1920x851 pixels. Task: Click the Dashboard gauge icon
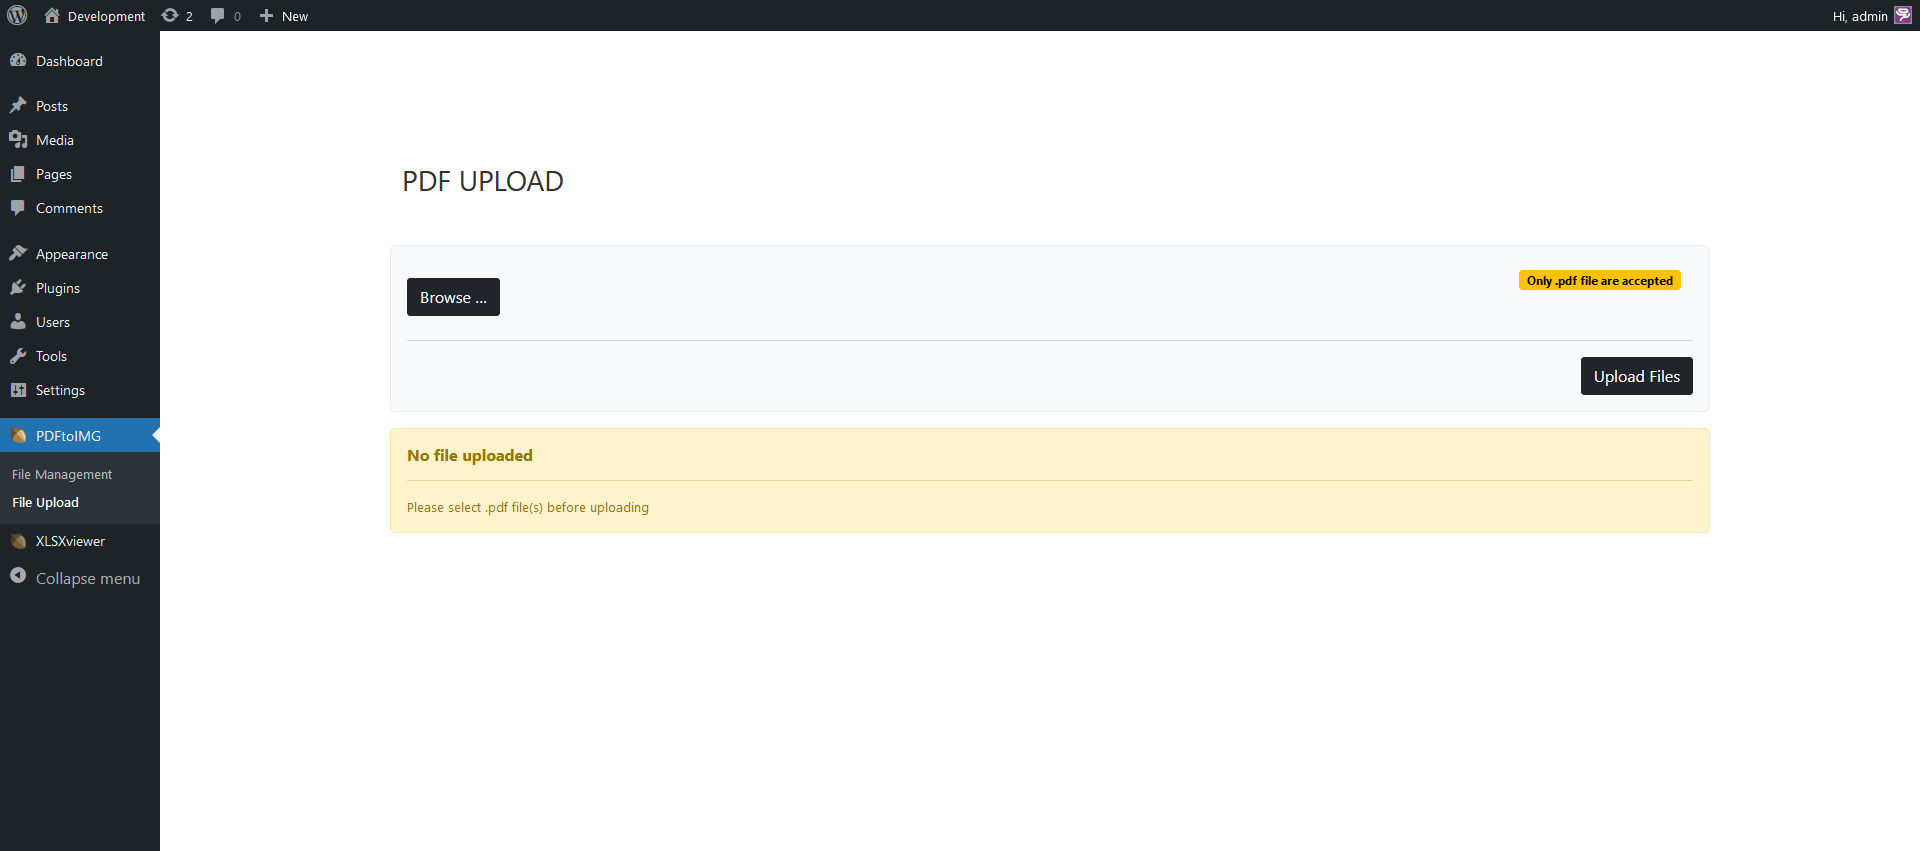(18, 61)
